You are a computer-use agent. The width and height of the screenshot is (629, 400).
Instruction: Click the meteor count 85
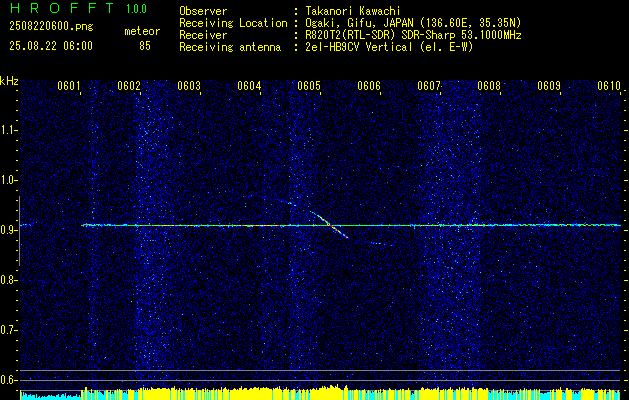(x=145, y=46)
